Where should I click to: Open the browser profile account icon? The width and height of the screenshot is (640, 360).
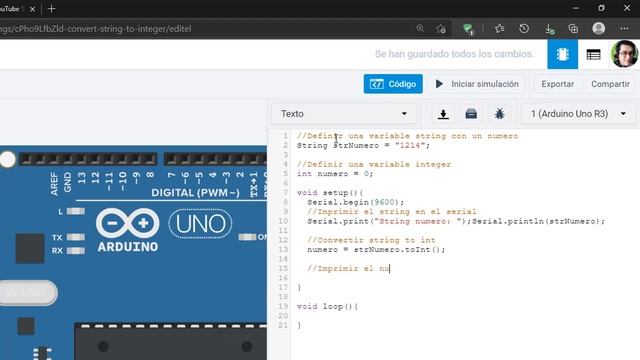click(598, 29)
